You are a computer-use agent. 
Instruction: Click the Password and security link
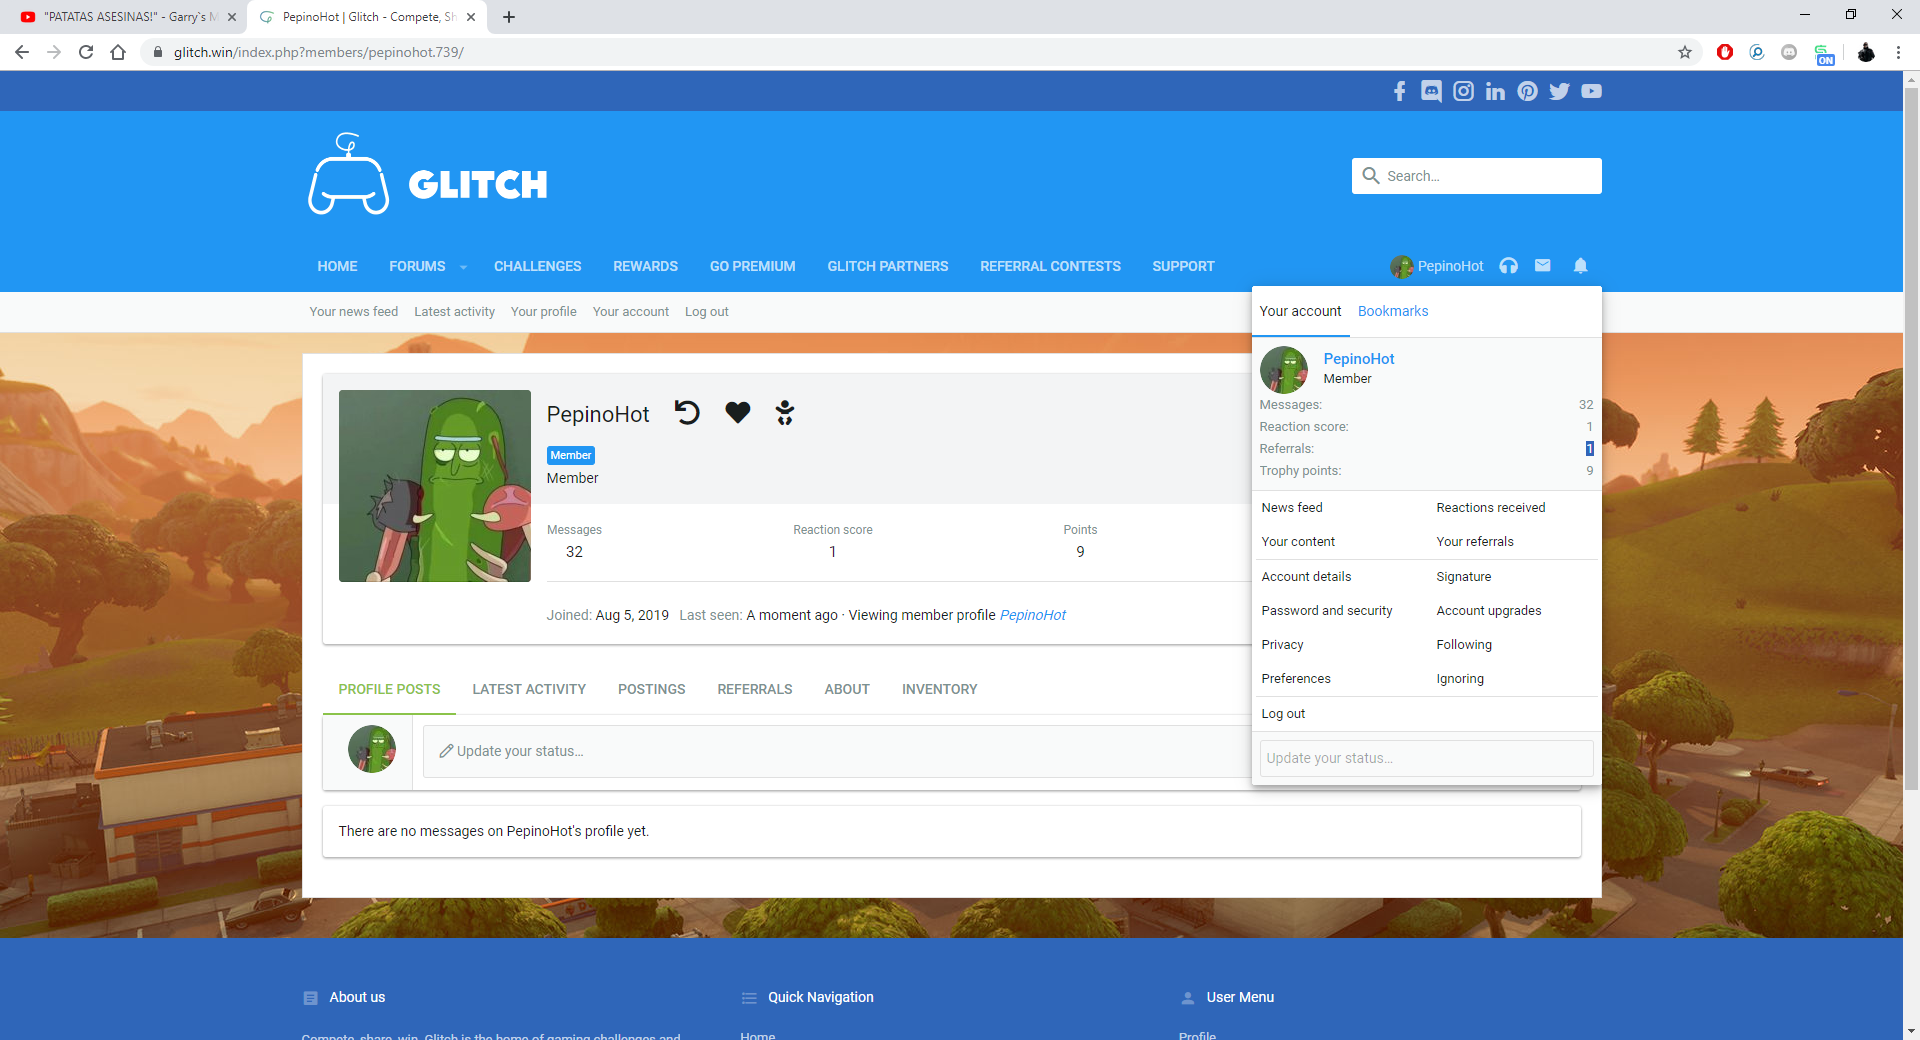(x=1326, y=611)
